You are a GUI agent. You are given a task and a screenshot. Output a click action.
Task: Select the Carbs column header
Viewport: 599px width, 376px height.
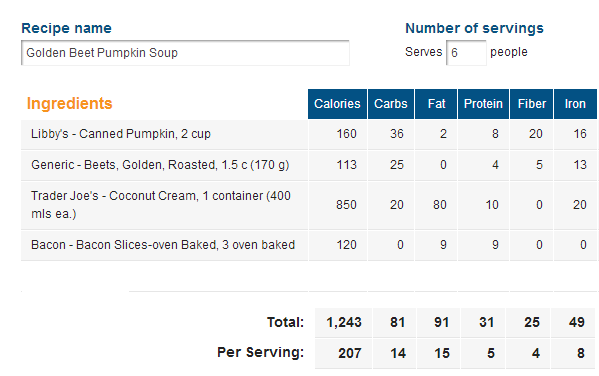[x=391, y=104]
